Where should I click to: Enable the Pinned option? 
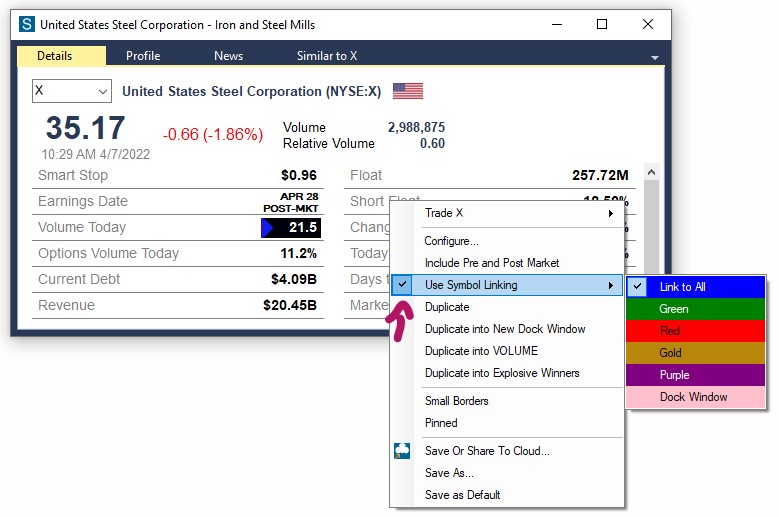coord(441,423)
